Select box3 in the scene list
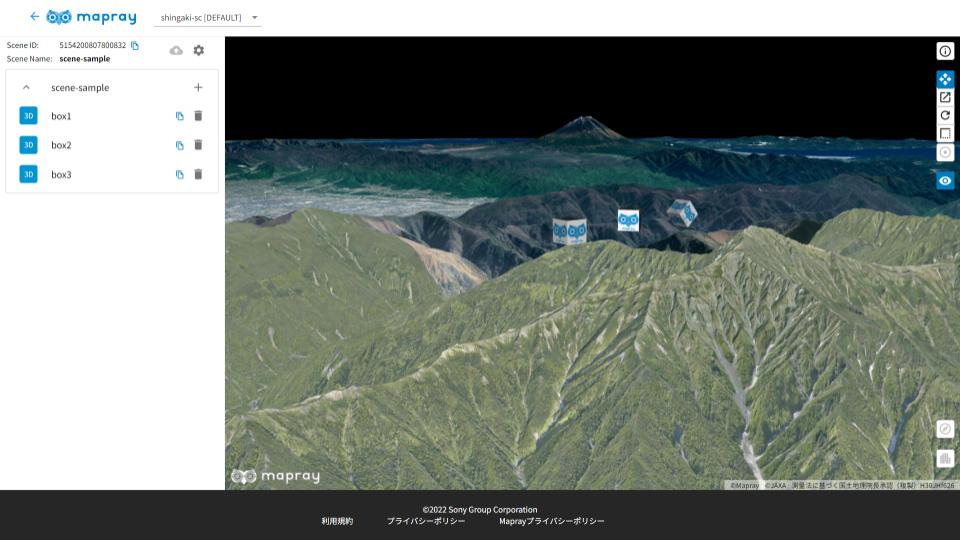The image size is (960, 540). click(62, 174)
